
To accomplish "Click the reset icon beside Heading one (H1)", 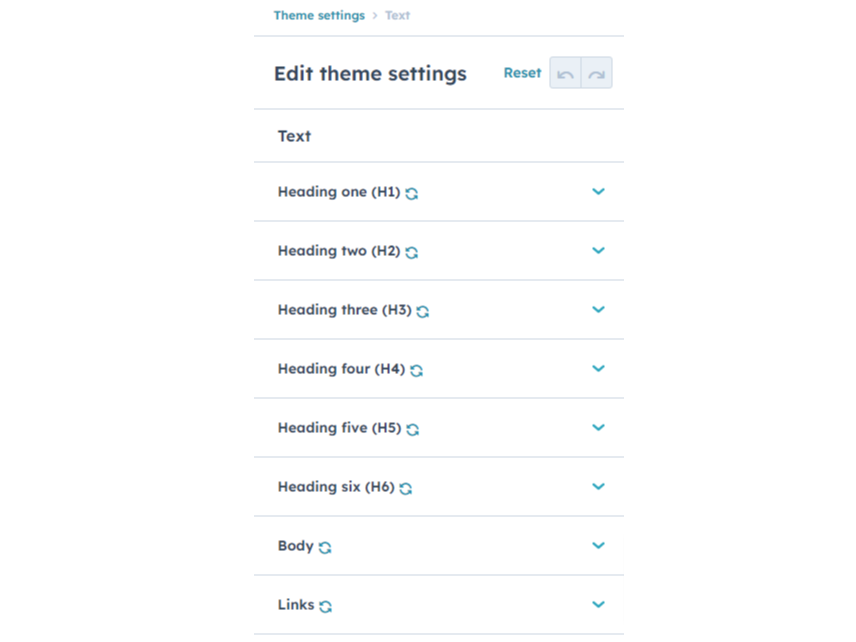I will click(x=412, y=192).
